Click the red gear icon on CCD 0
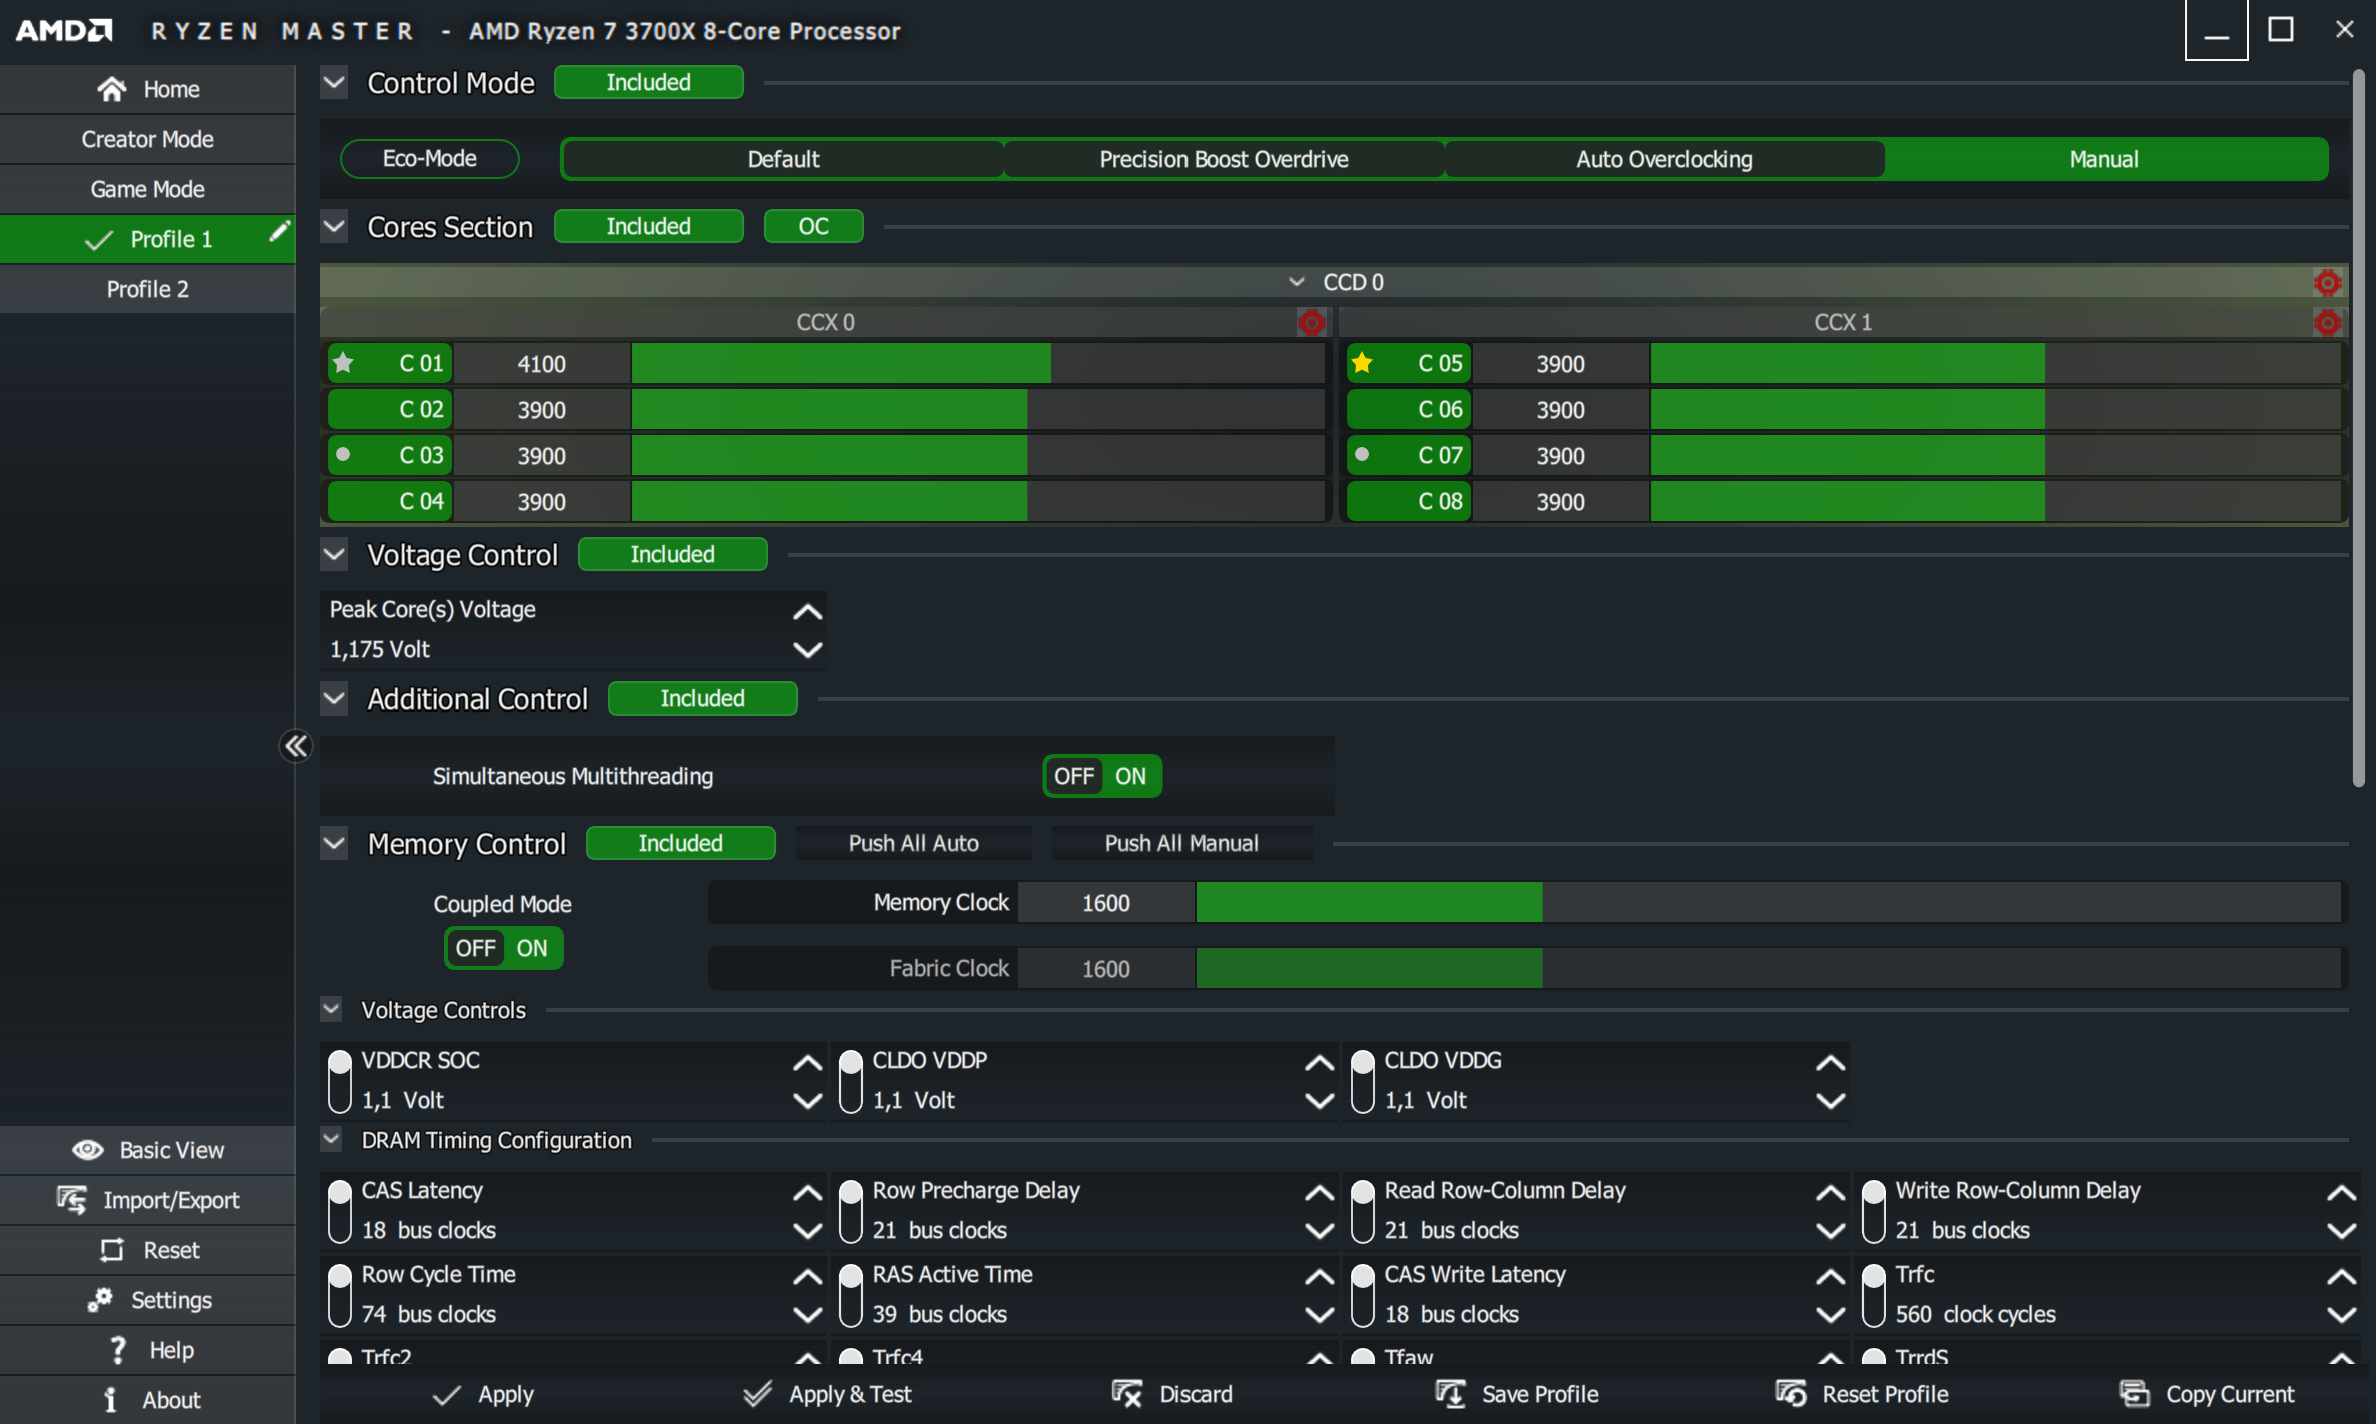This screenshot has height=1424, width=2376. [x=2327, y=283]
